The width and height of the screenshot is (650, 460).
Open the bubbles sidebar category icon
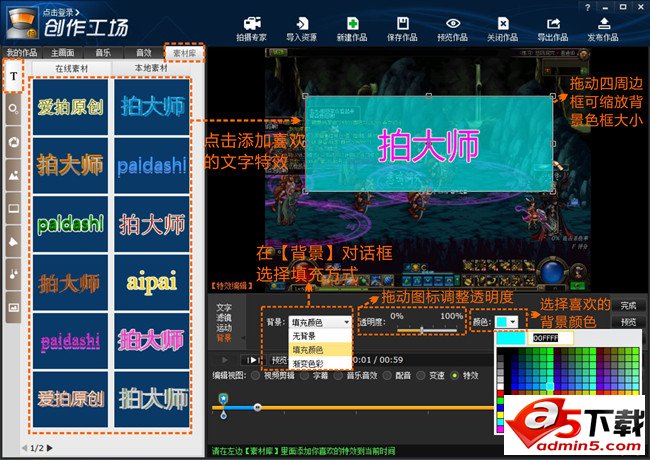[x=13, y=109]
